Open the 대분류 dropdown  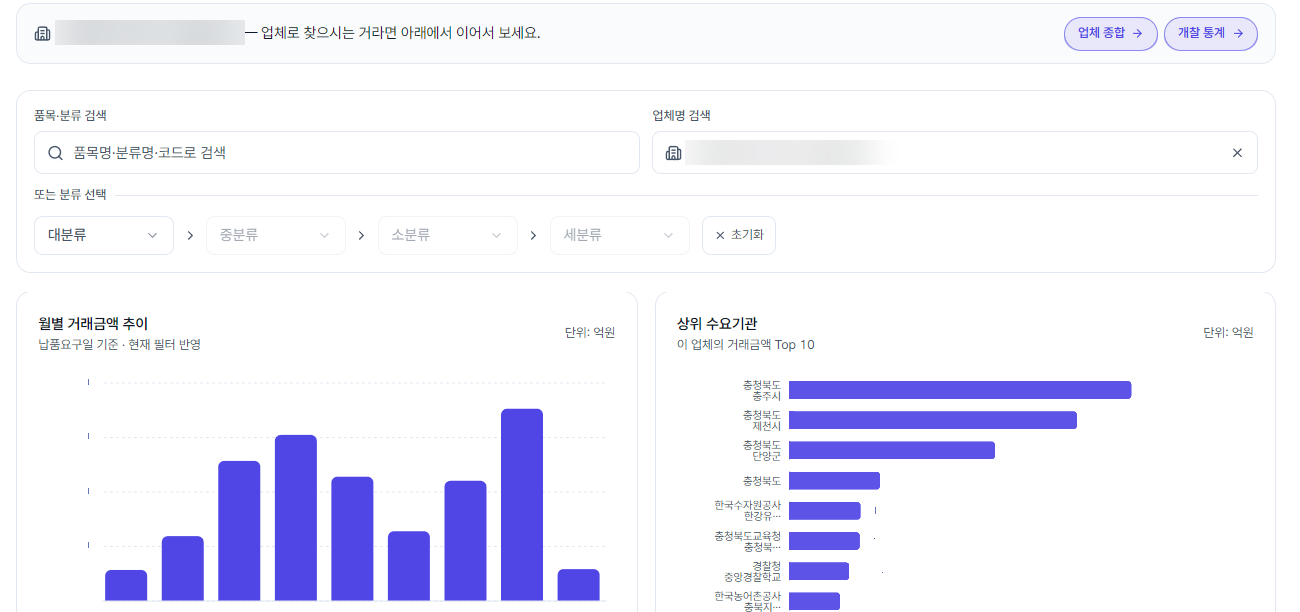pos(104,236)
